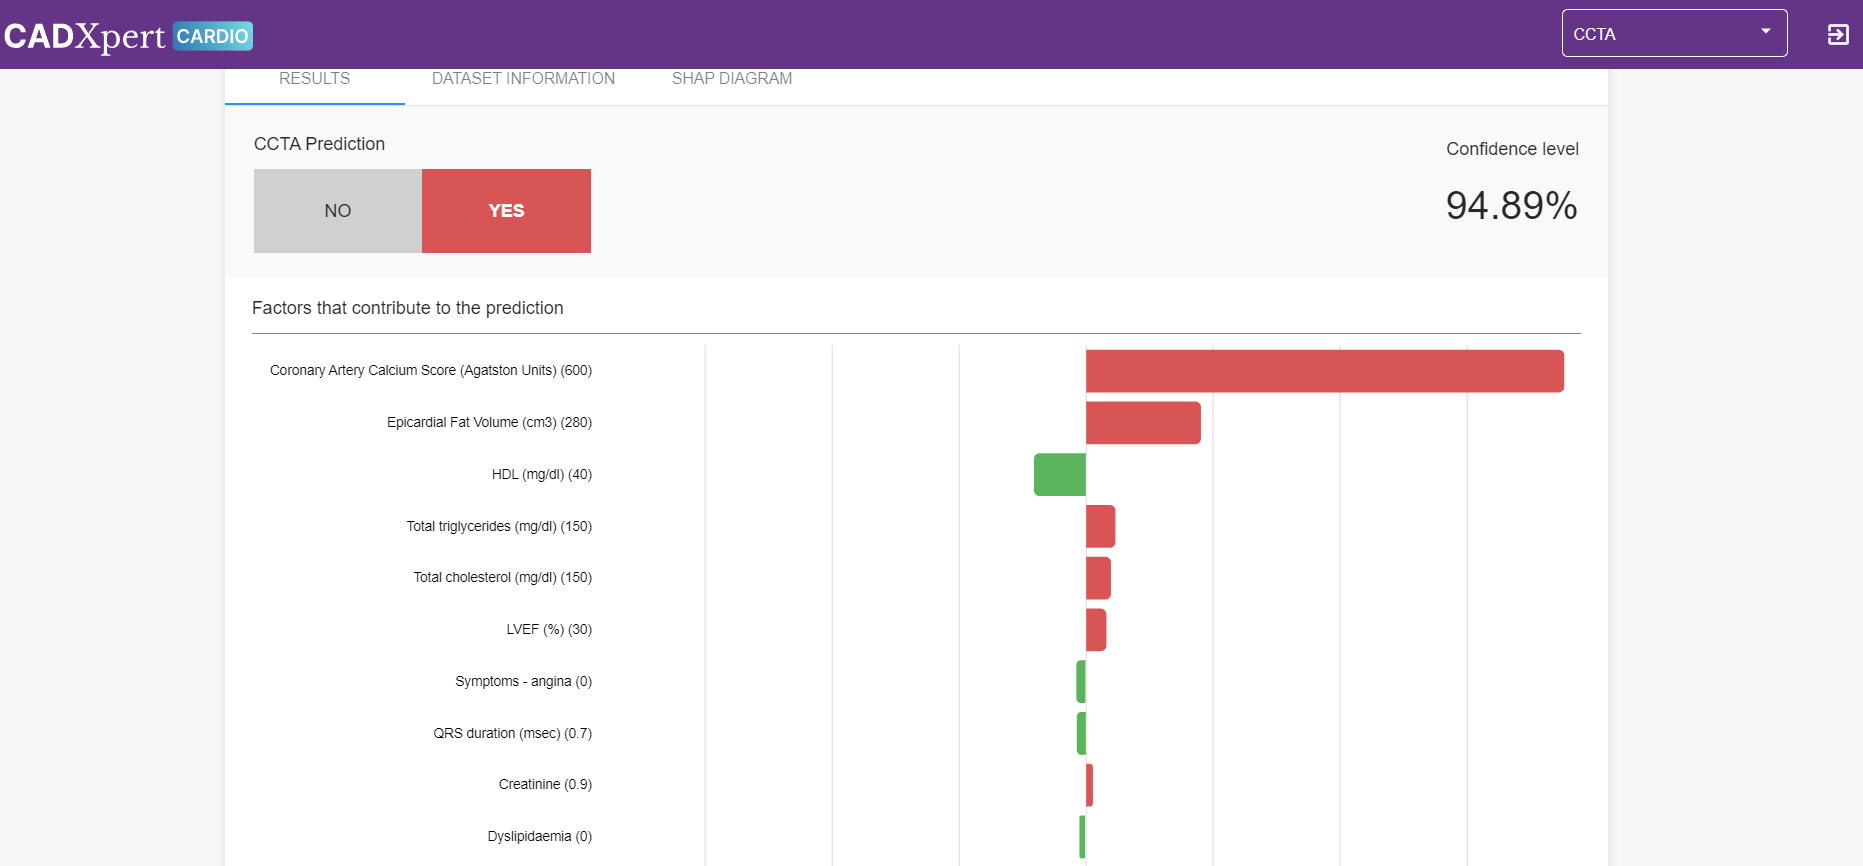Click the Epicardial Fat Volume red bar
Viewport: 1863px width, 866px height.
tap(1143, 423)
